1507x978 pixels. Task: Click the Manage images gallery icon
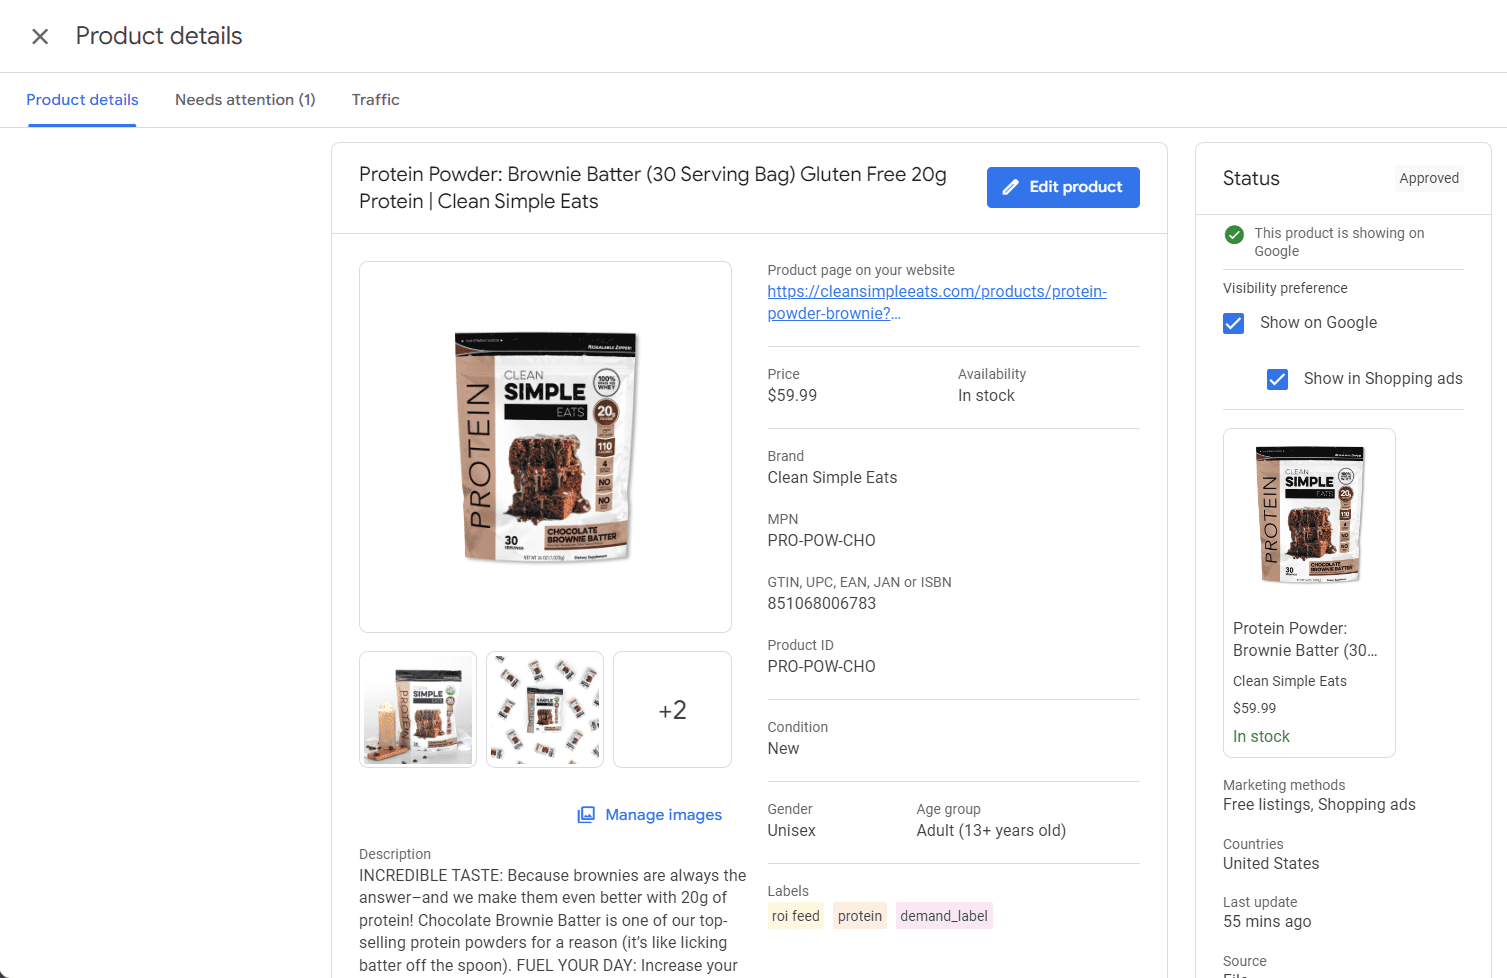pos(586,815)
